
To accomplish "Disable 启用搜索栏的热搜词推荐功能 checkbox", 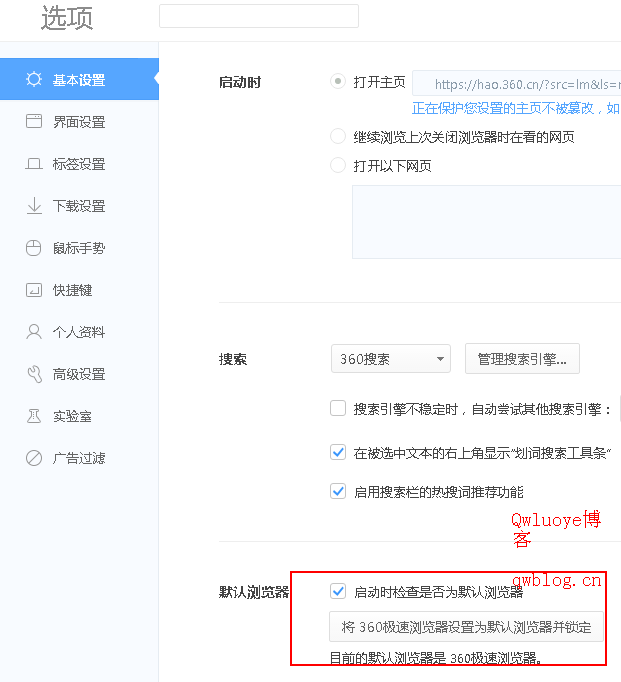I will pos(338,491).
